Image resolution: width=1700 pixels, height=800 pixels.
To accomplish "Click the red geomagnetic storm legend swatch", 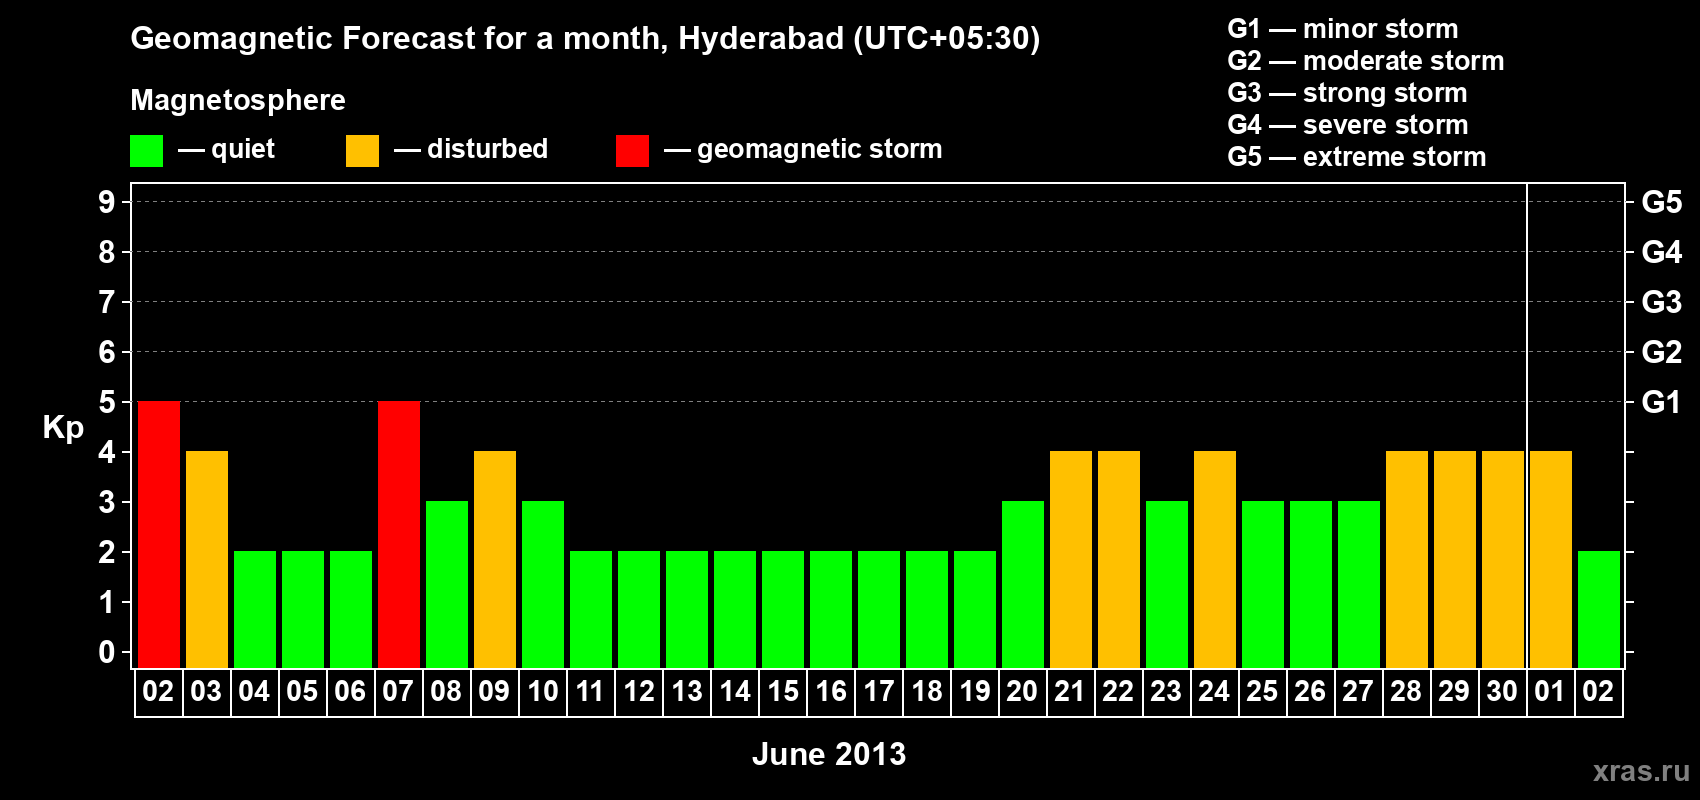I will (632, 151).
